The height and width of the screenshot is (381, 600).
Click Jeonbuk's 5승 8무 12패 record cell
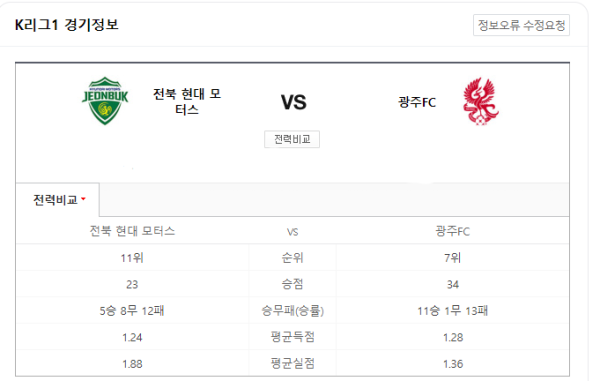132,311
